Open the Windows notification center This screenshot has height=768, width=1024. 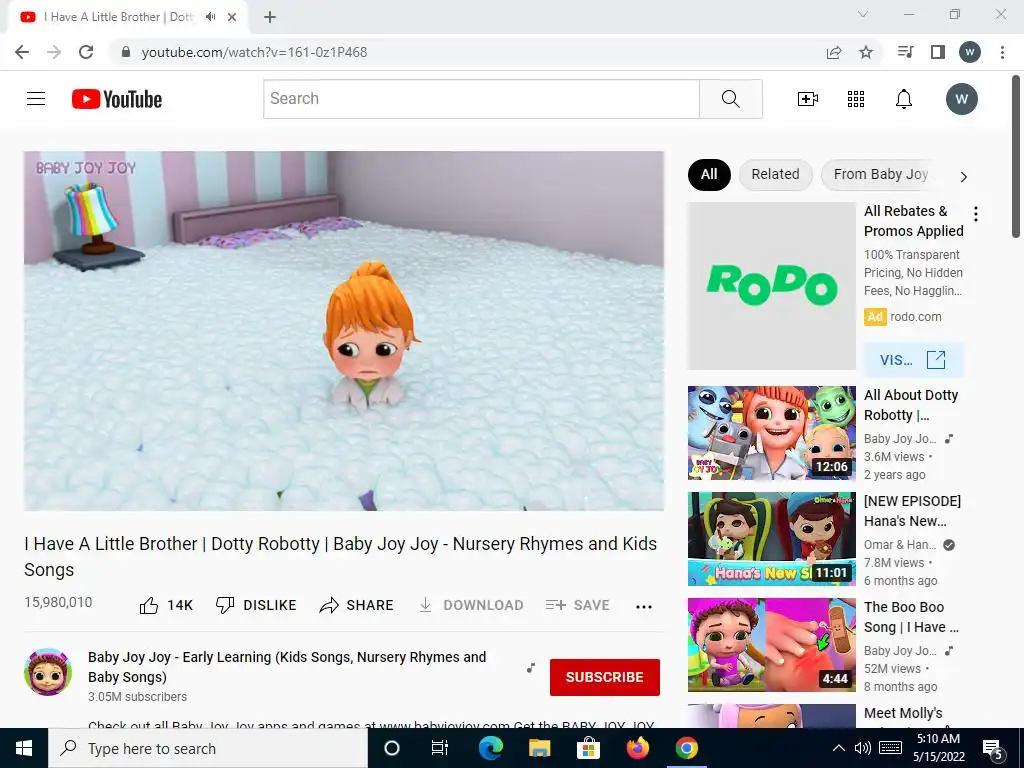993,749
